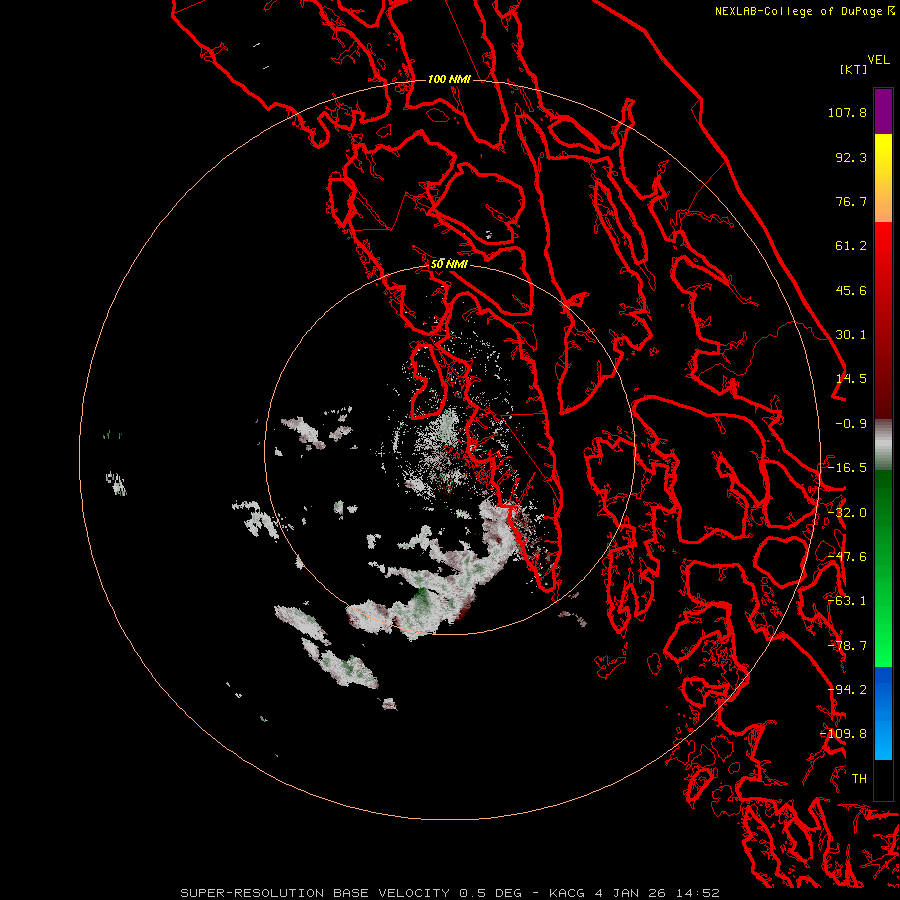
Task: Click the NEXLAB-College of DuPage credit text
Action: coord(799,11)
